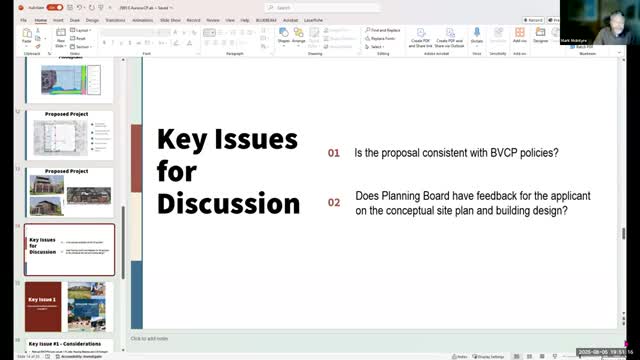
Task: Open the Paste dropdown arrow
Action: pos(27,45)
